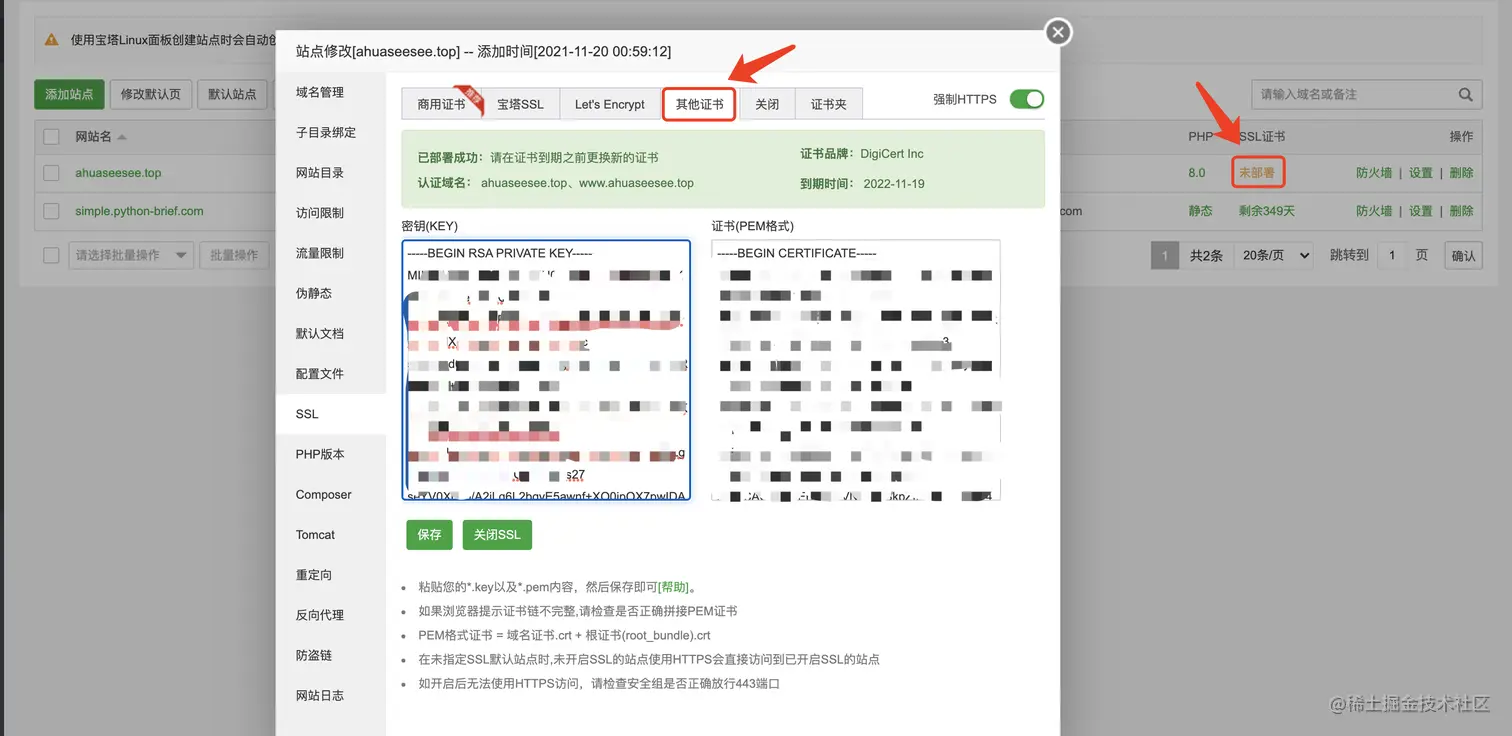
Task: Open the 请选择批量操作 dropdown
Action: pos(130,255)
